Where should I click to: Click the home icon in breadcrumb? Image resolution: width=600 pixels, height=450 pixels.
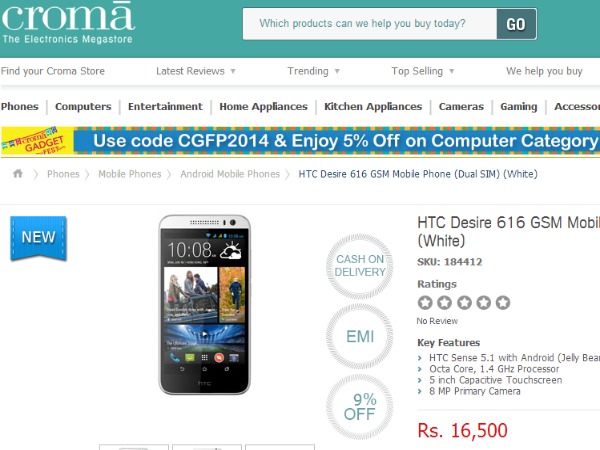pyautogui.click(x=18, y=174)
